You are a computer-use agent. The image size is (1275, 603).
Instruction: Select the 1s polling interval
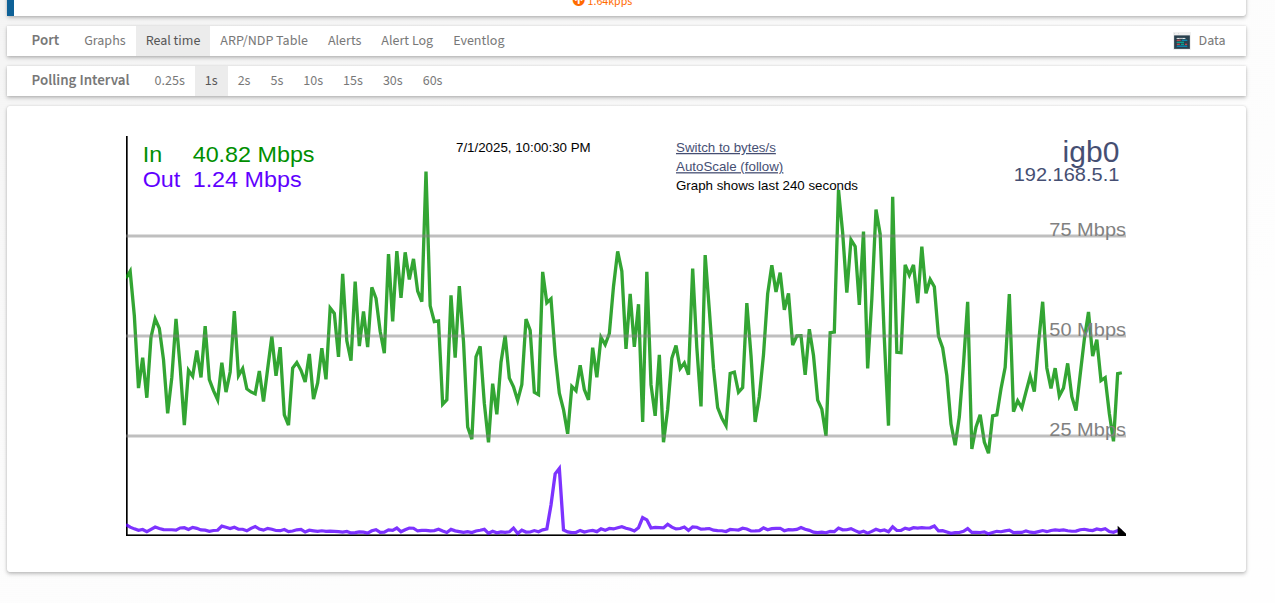pos(210,80)
